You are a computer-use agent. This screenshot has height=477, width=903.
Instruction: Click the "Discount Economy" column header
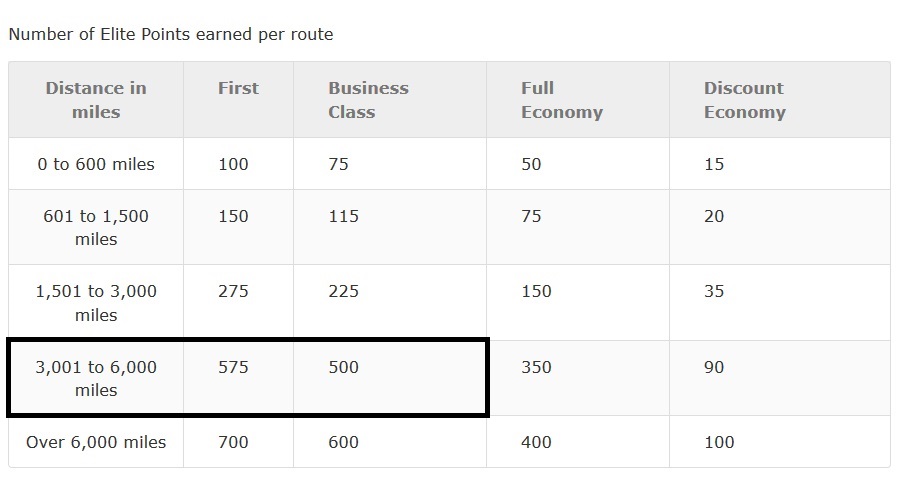pyautogui.click(x=744, y=100)
